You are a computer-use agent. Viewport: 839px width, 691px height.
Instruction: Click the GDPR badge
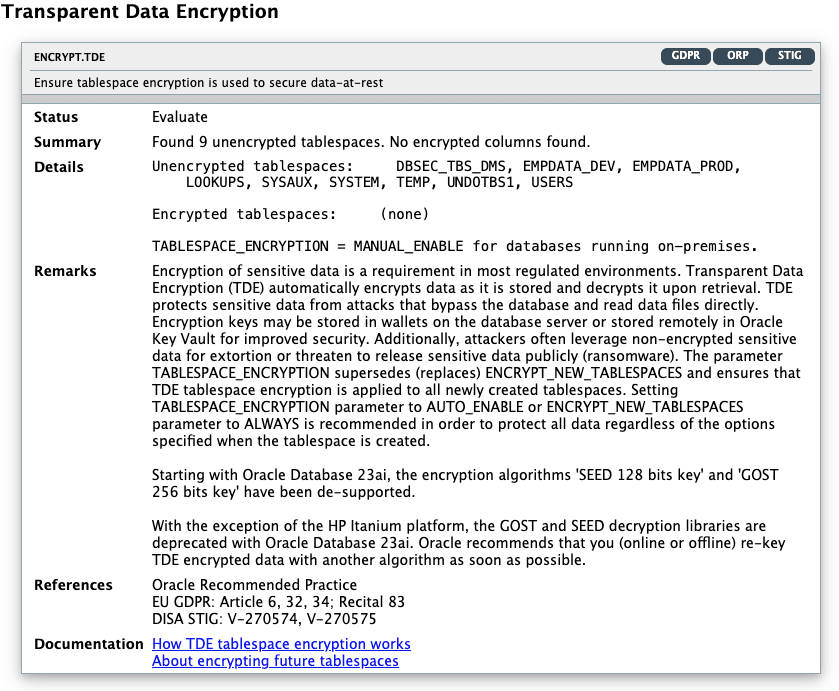[685, 56]
